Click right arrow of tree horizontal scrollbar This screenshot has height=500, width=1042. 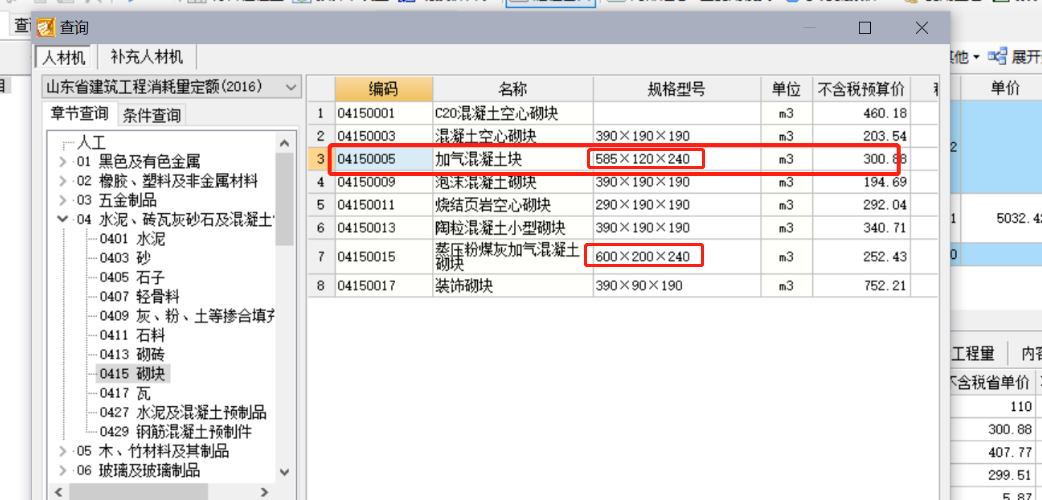pyautogui.click(x=265, y=492)
